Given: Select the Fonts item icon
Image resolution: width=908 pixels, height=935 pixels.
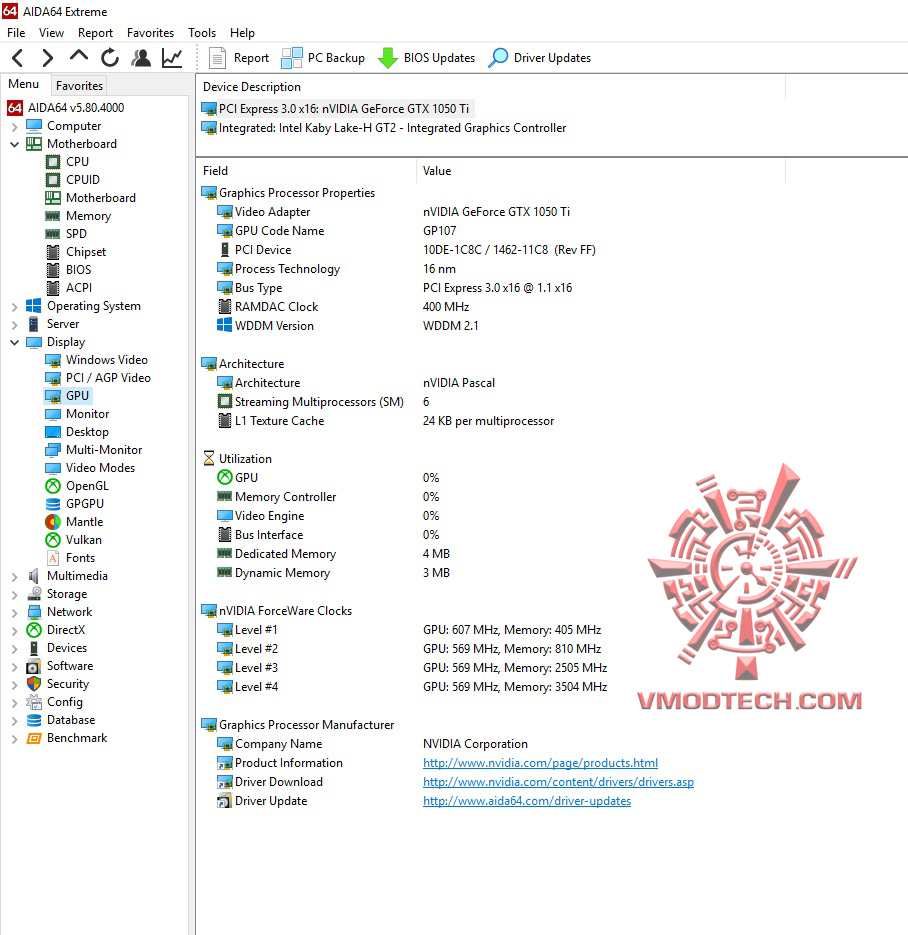Looking at the screenshot, I should click(53, 558).
